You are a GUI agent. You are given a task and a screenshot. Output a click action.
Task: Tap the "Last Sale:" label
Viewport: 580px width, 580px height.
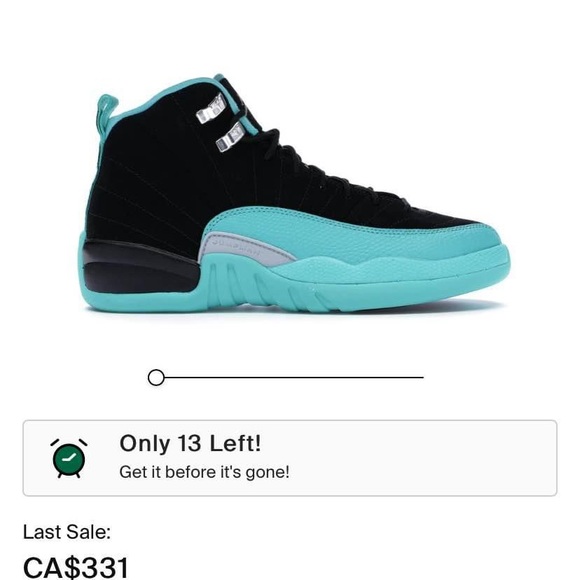[67, 532]
